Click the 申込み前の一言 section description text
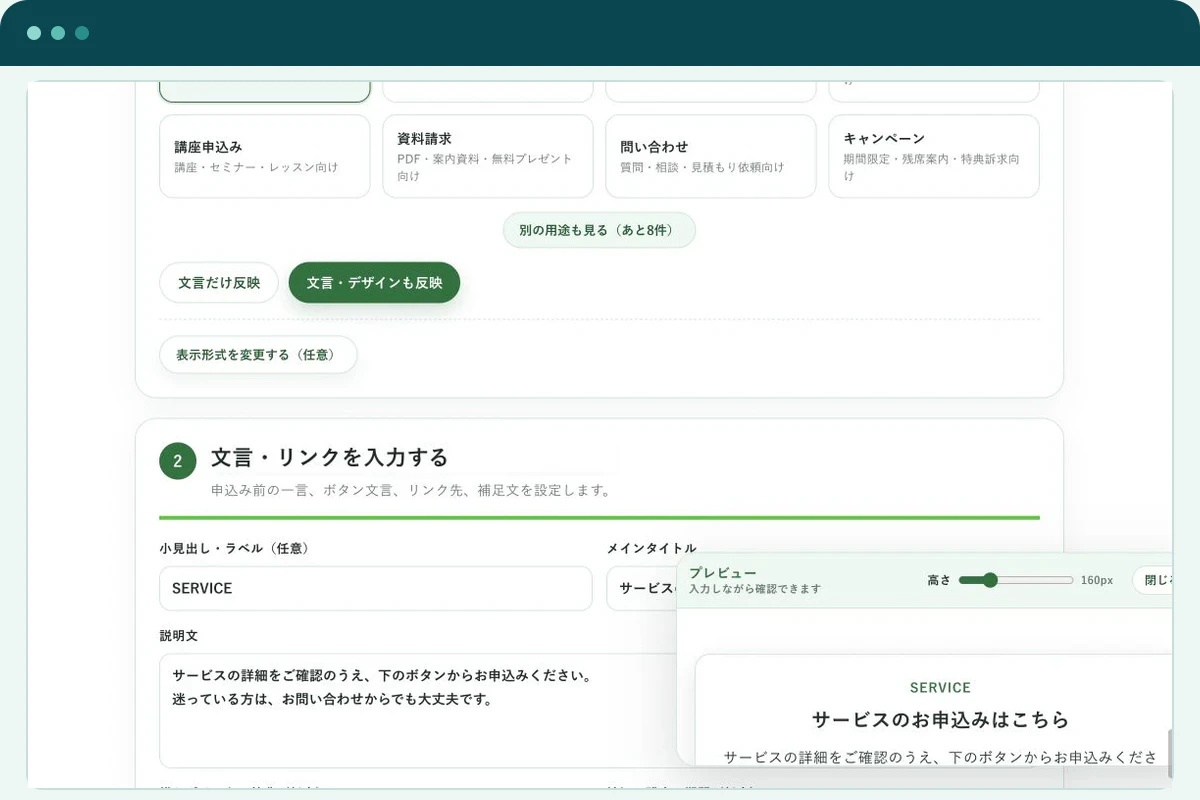The width and height of the screenshot is (1200, 800). click(x=410, y=491)
